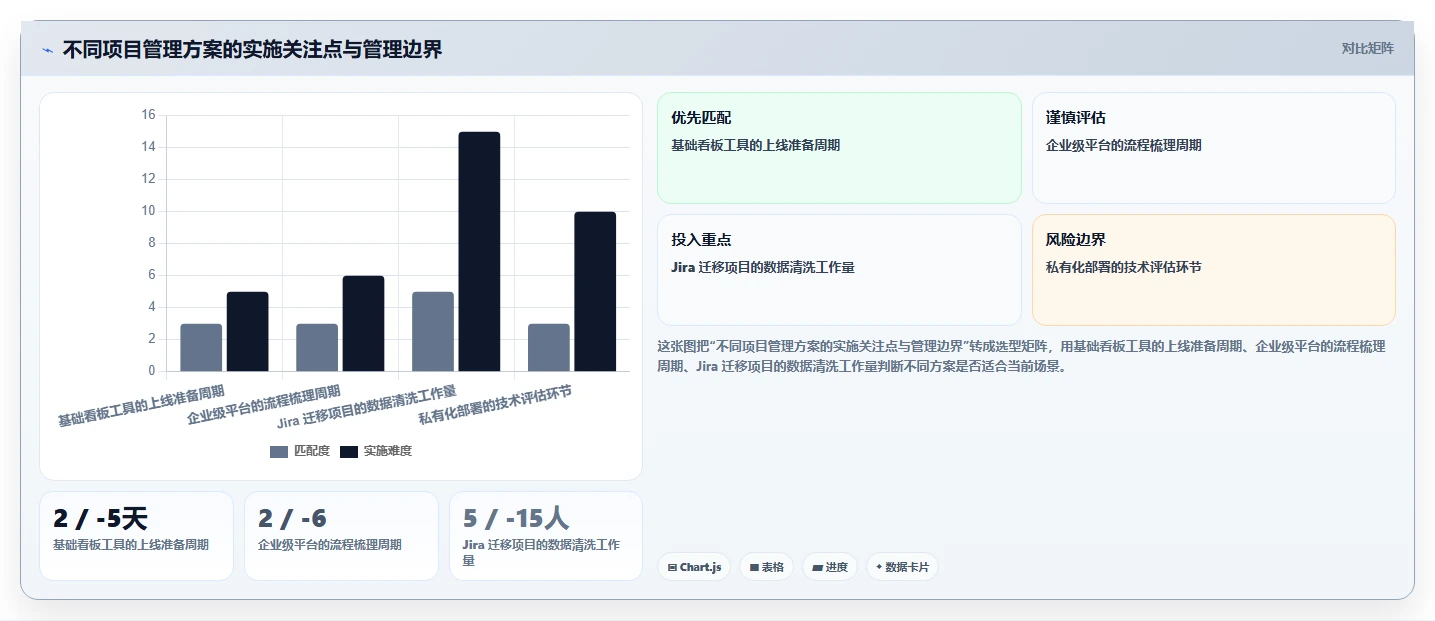Click the y-axis value 16
The image size is (1435, 621).
point(148,115)
